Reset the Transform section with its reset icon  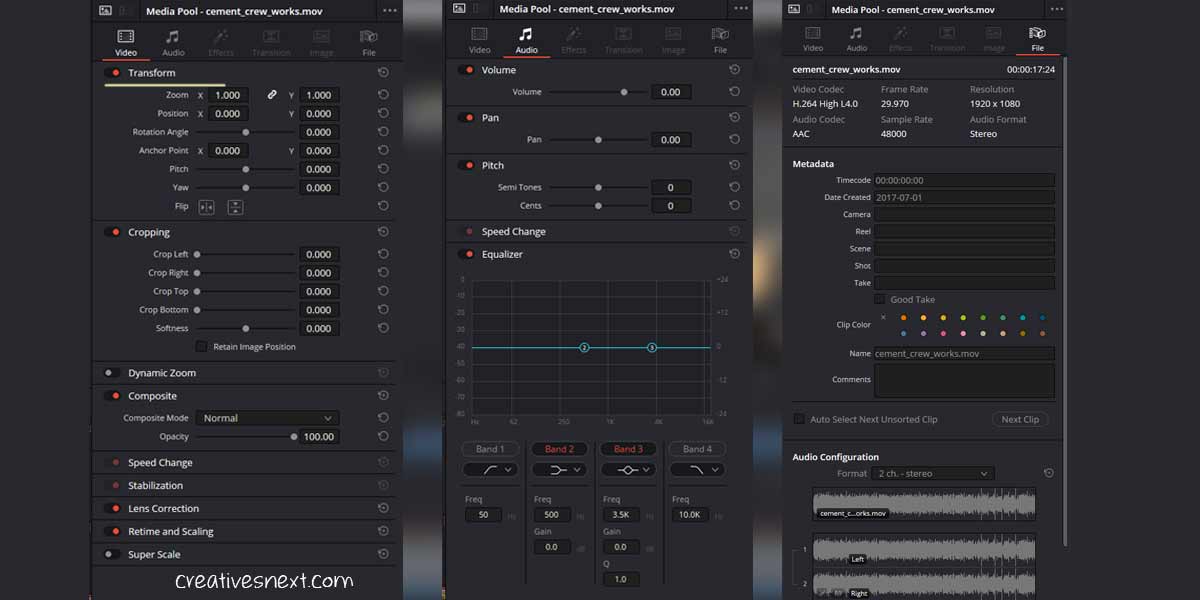point(383,73)
